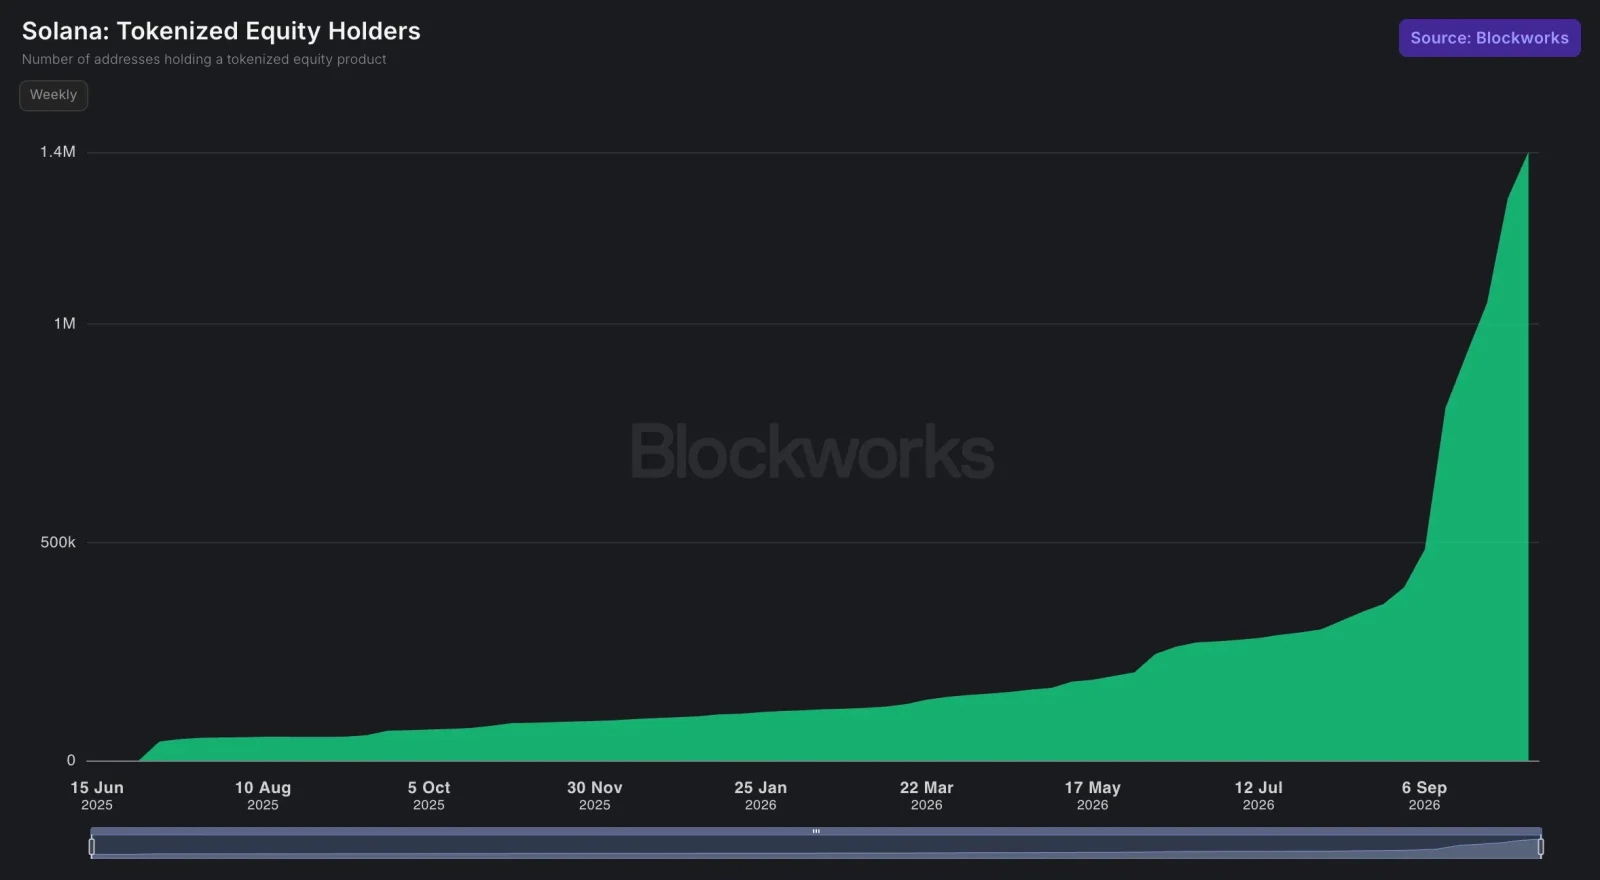Click the 30 Nov 2025 axis label
Screen dimensions: 1600x880
coord(595,796)
